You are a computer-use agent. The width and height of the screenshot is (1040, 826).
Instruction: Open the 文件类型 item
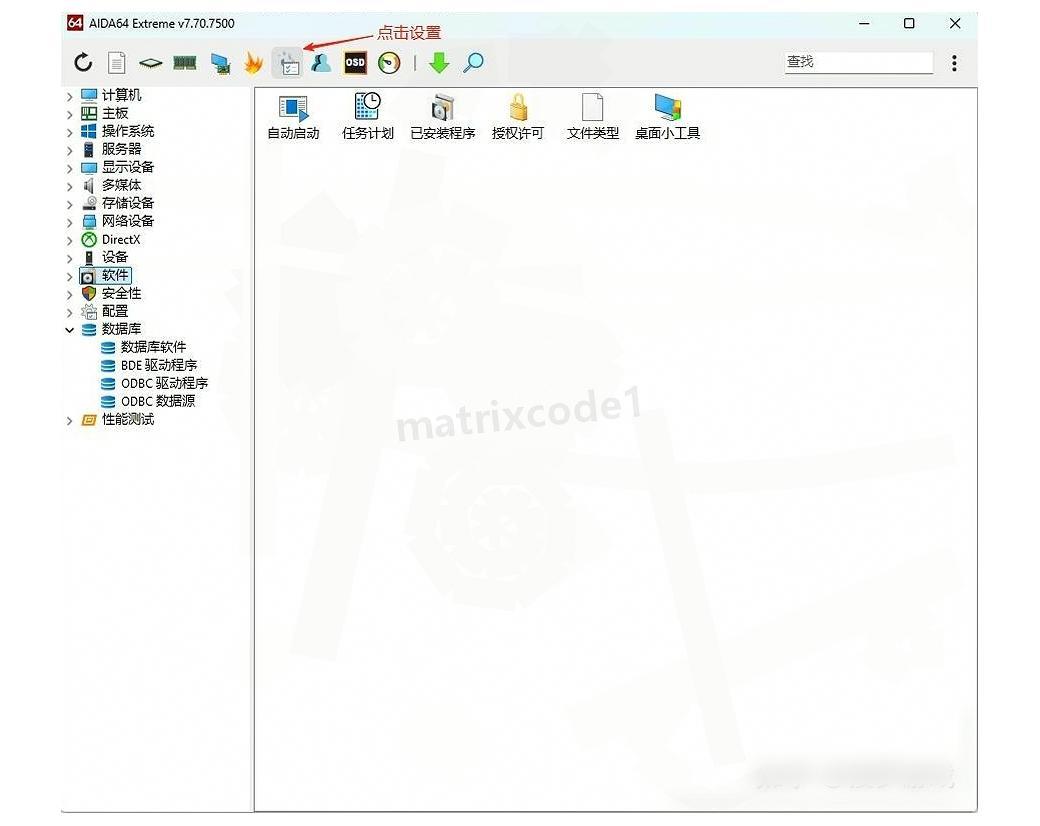pyautogui.click(x=592, y=117)
